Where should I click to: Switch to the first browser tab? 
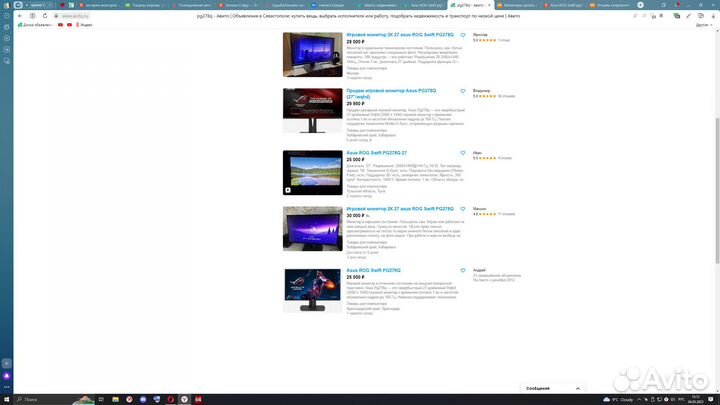click(x=36, y=5)
